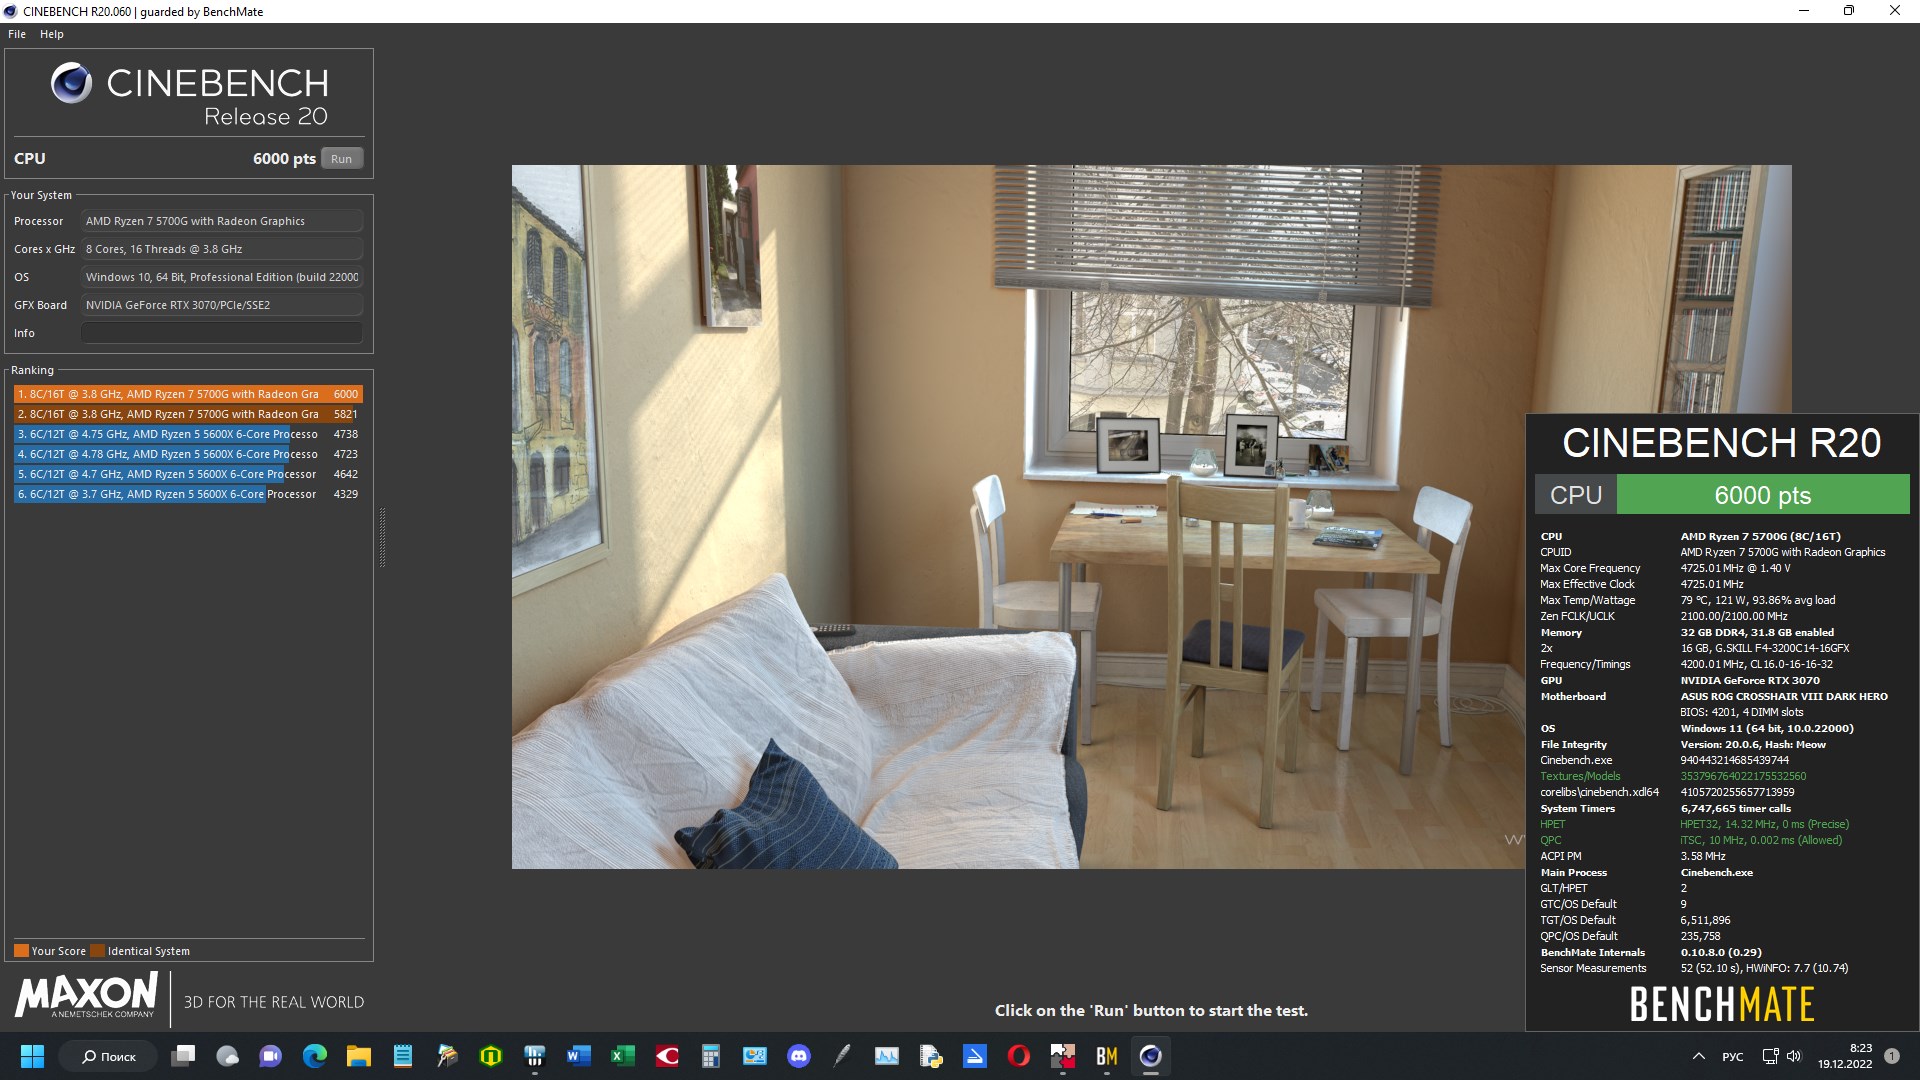This screenshot has height=1080, width=1920.
Task: Select the Processor field showing Ryzen 7 5700G
Action: tap(222, 221)
